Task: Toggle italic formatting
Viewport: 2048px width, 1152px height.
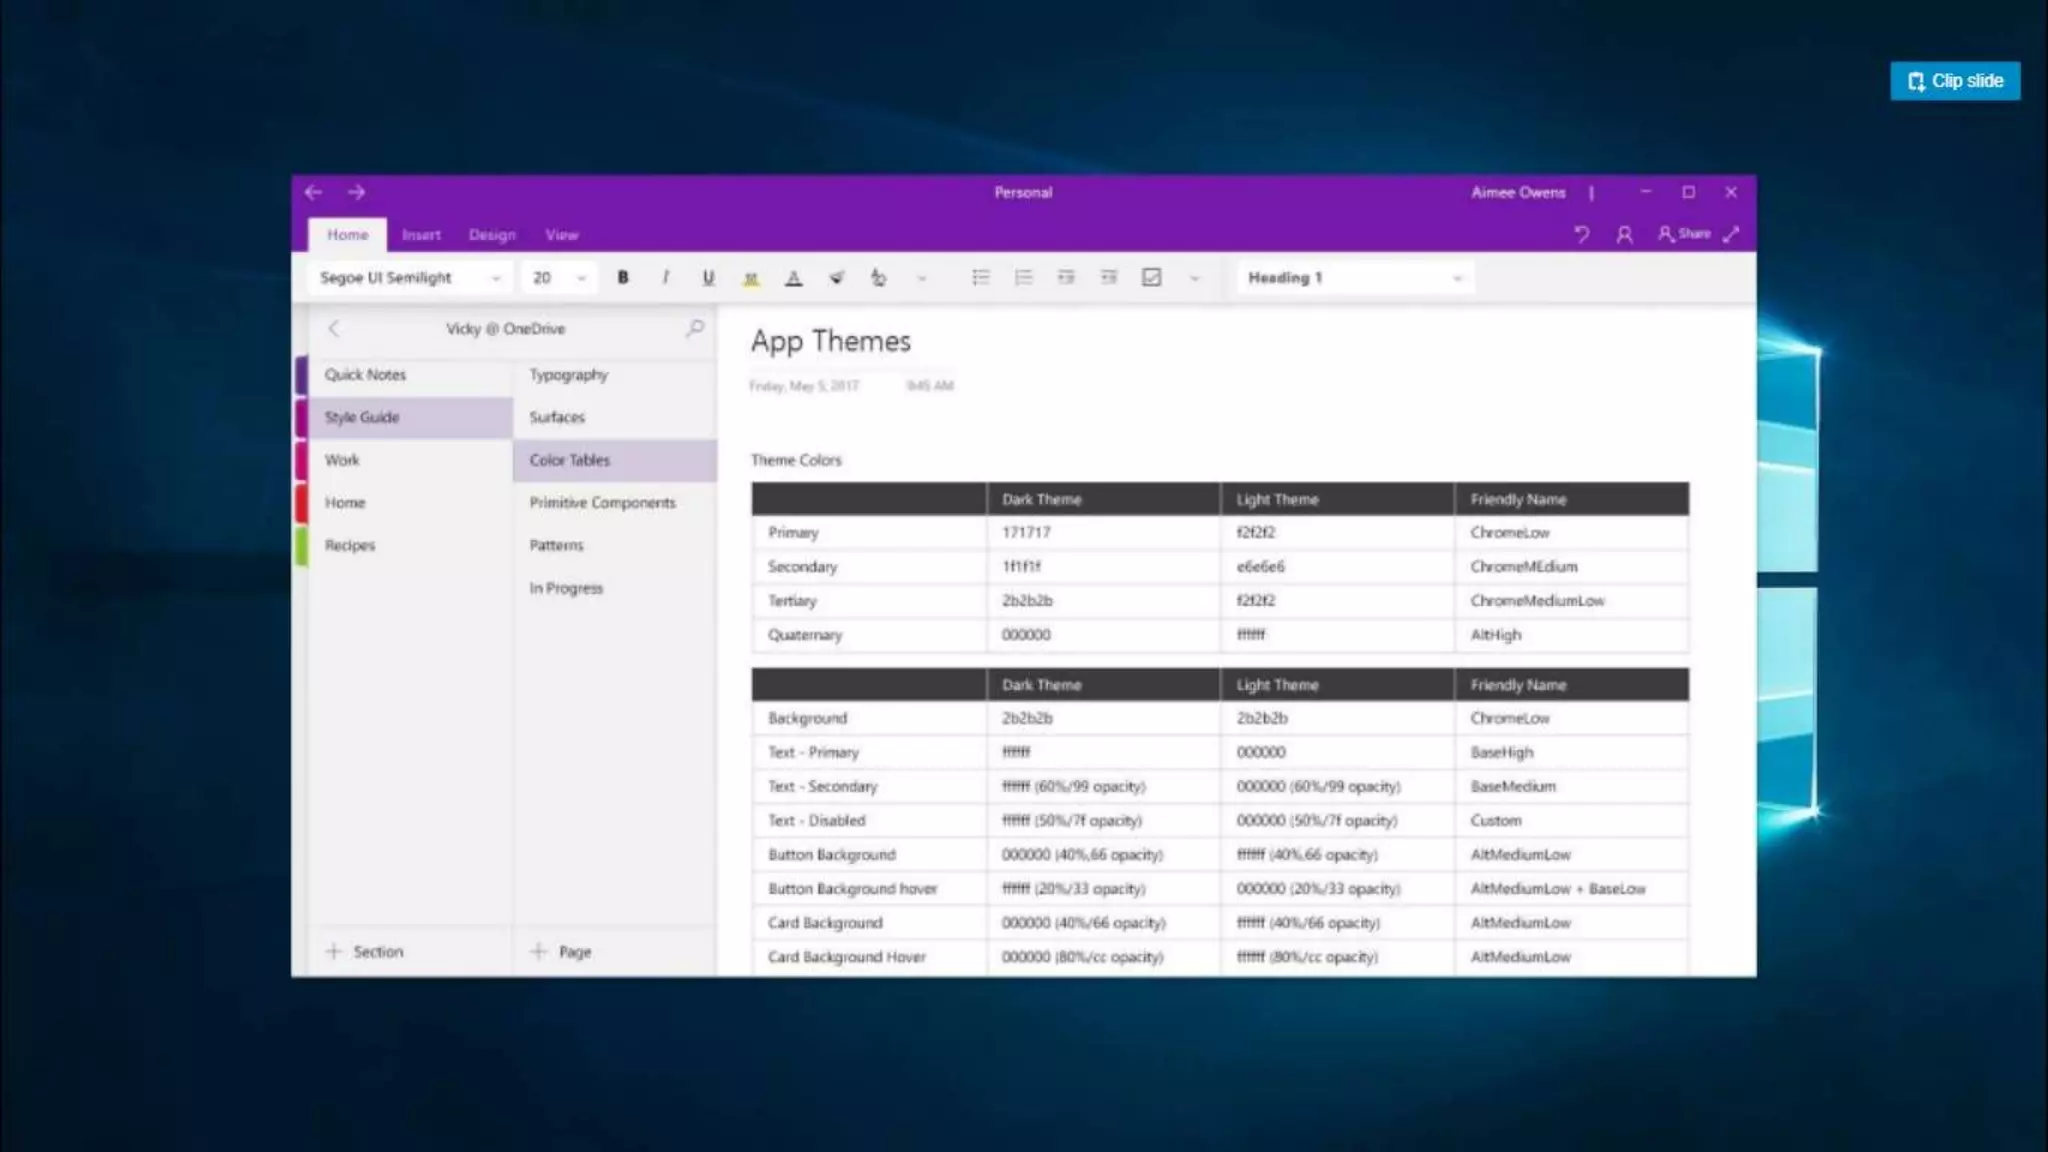Action: point(665,277)
